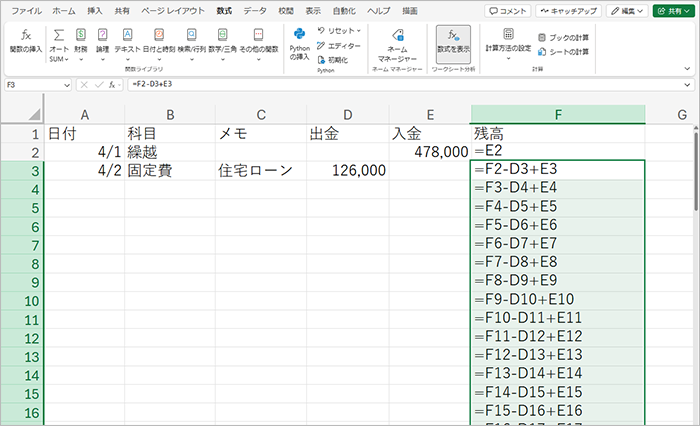Open the 財務 financial functions library

[x=81, y=45]
